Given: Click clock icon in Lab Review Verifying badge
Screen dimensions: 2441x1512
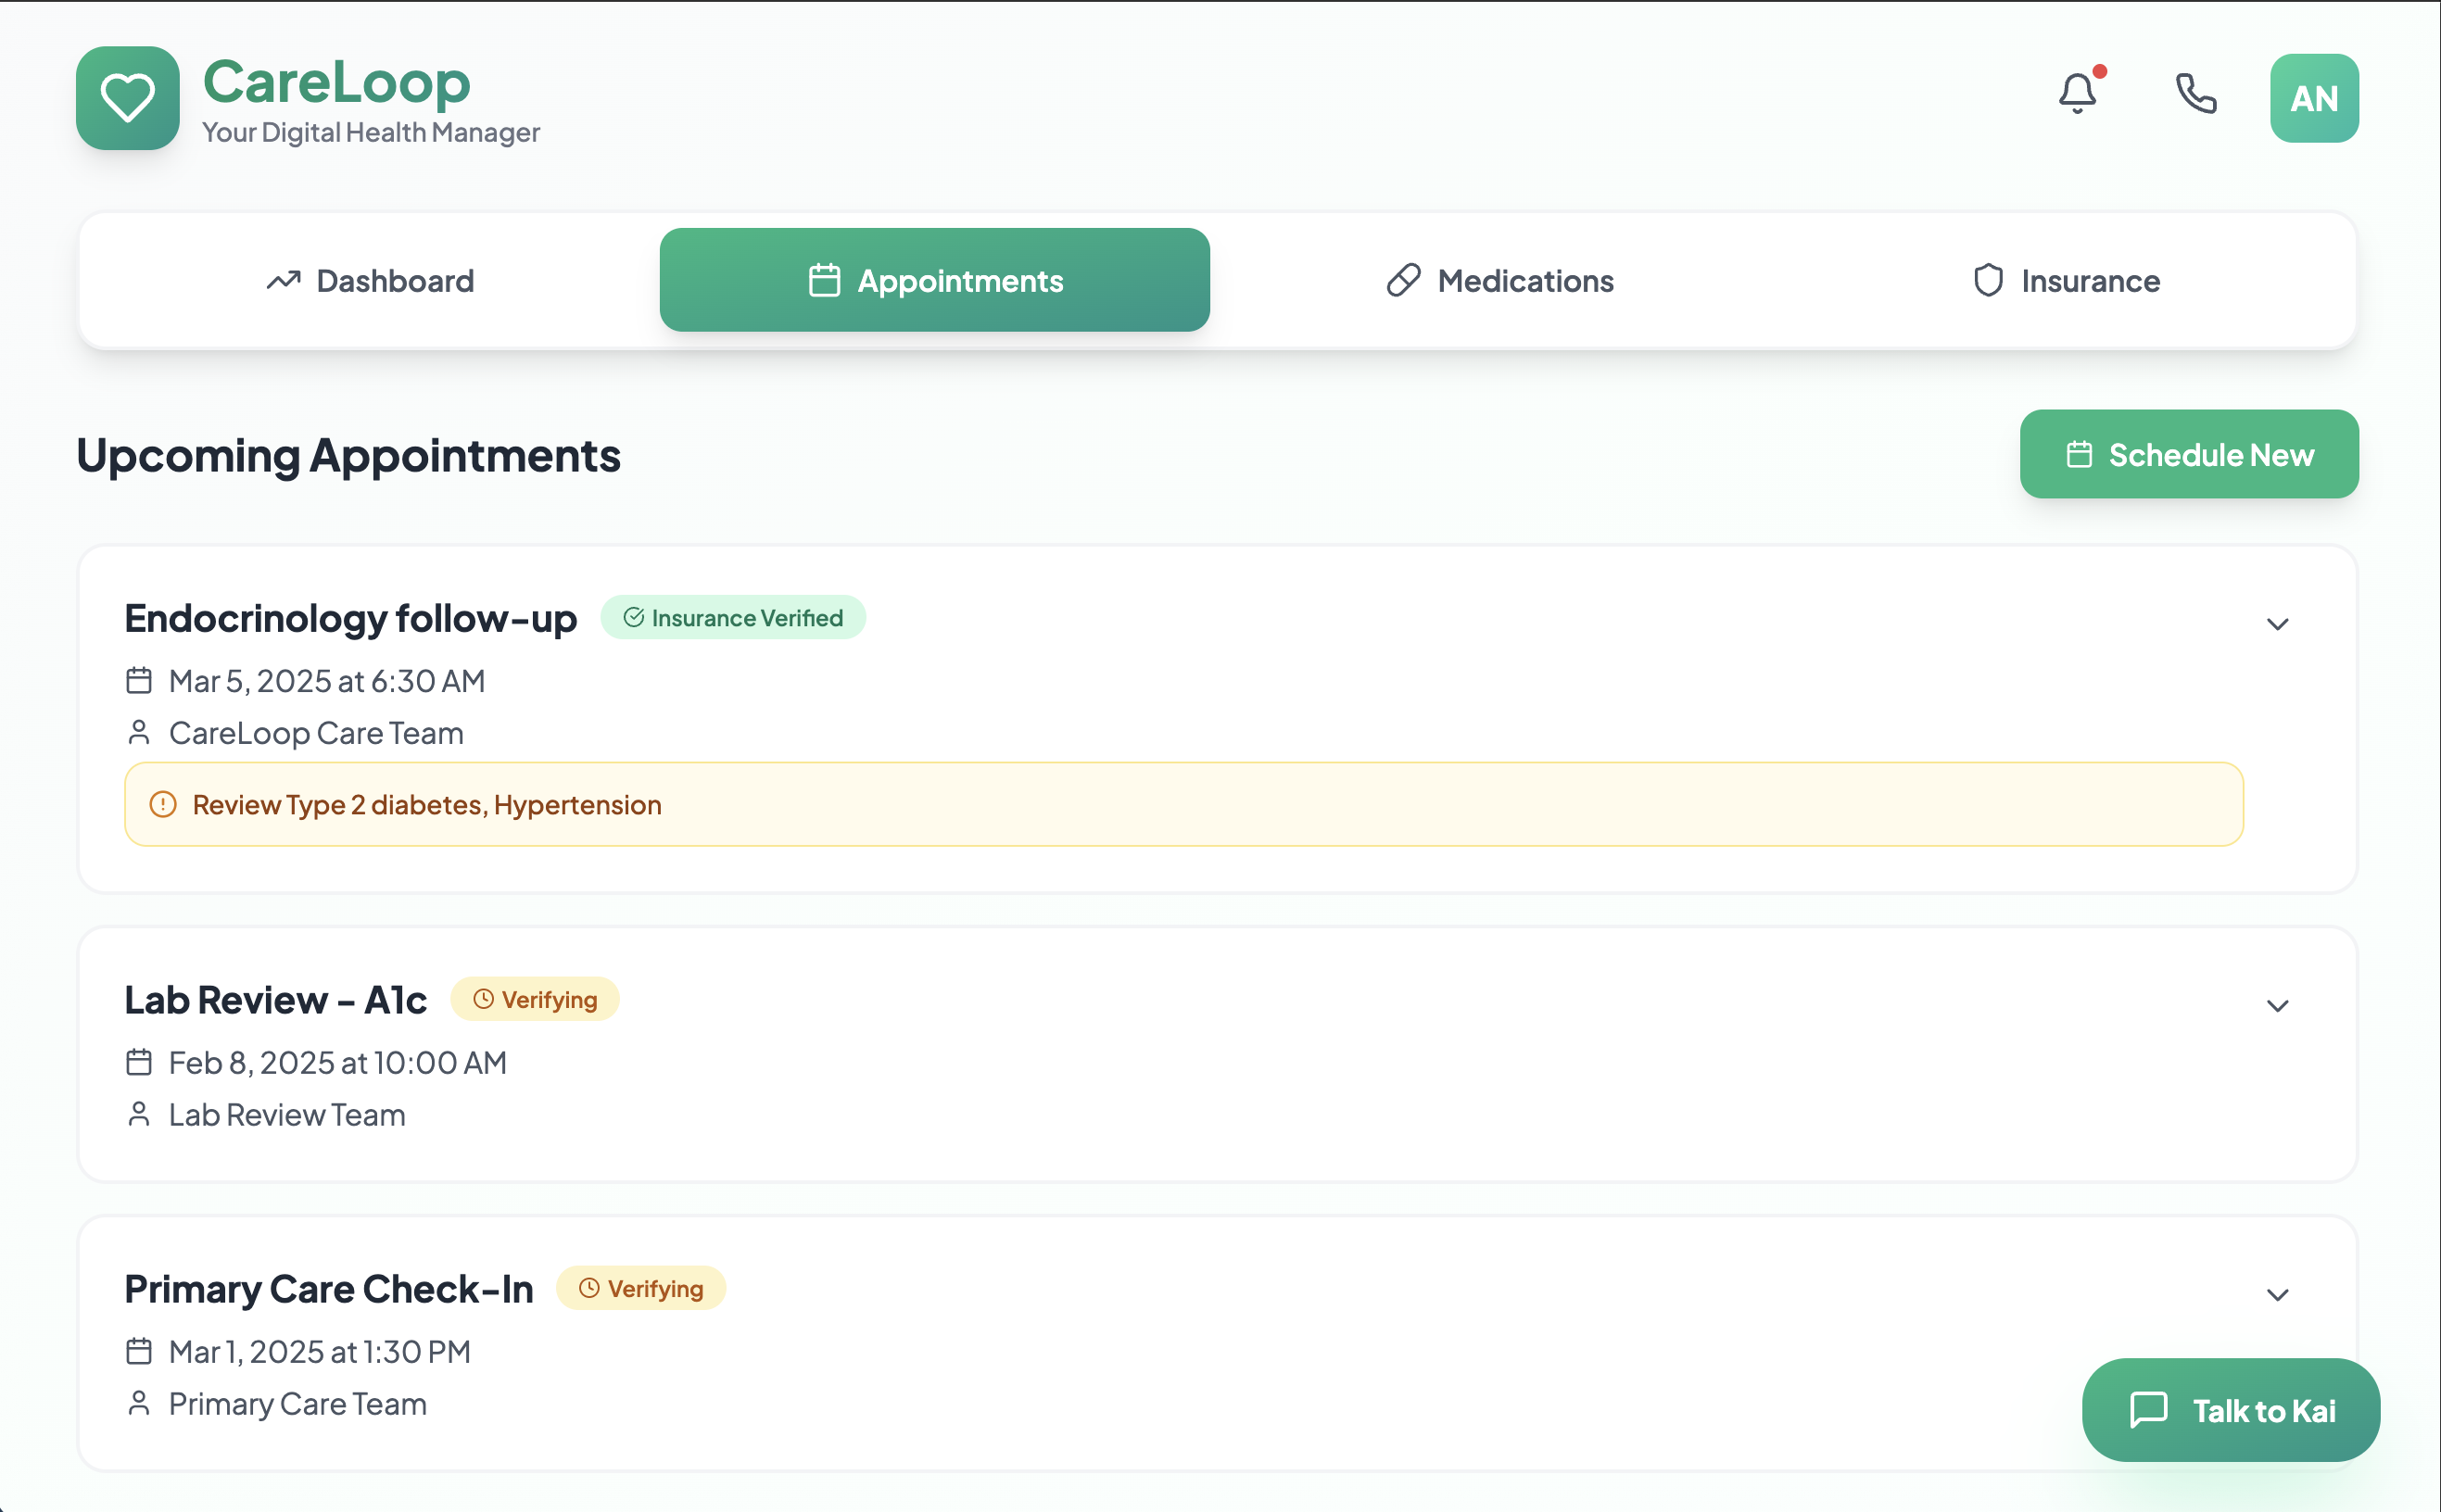Looking at the screenshot, I should pyautogui.click(x=483, y=999).
